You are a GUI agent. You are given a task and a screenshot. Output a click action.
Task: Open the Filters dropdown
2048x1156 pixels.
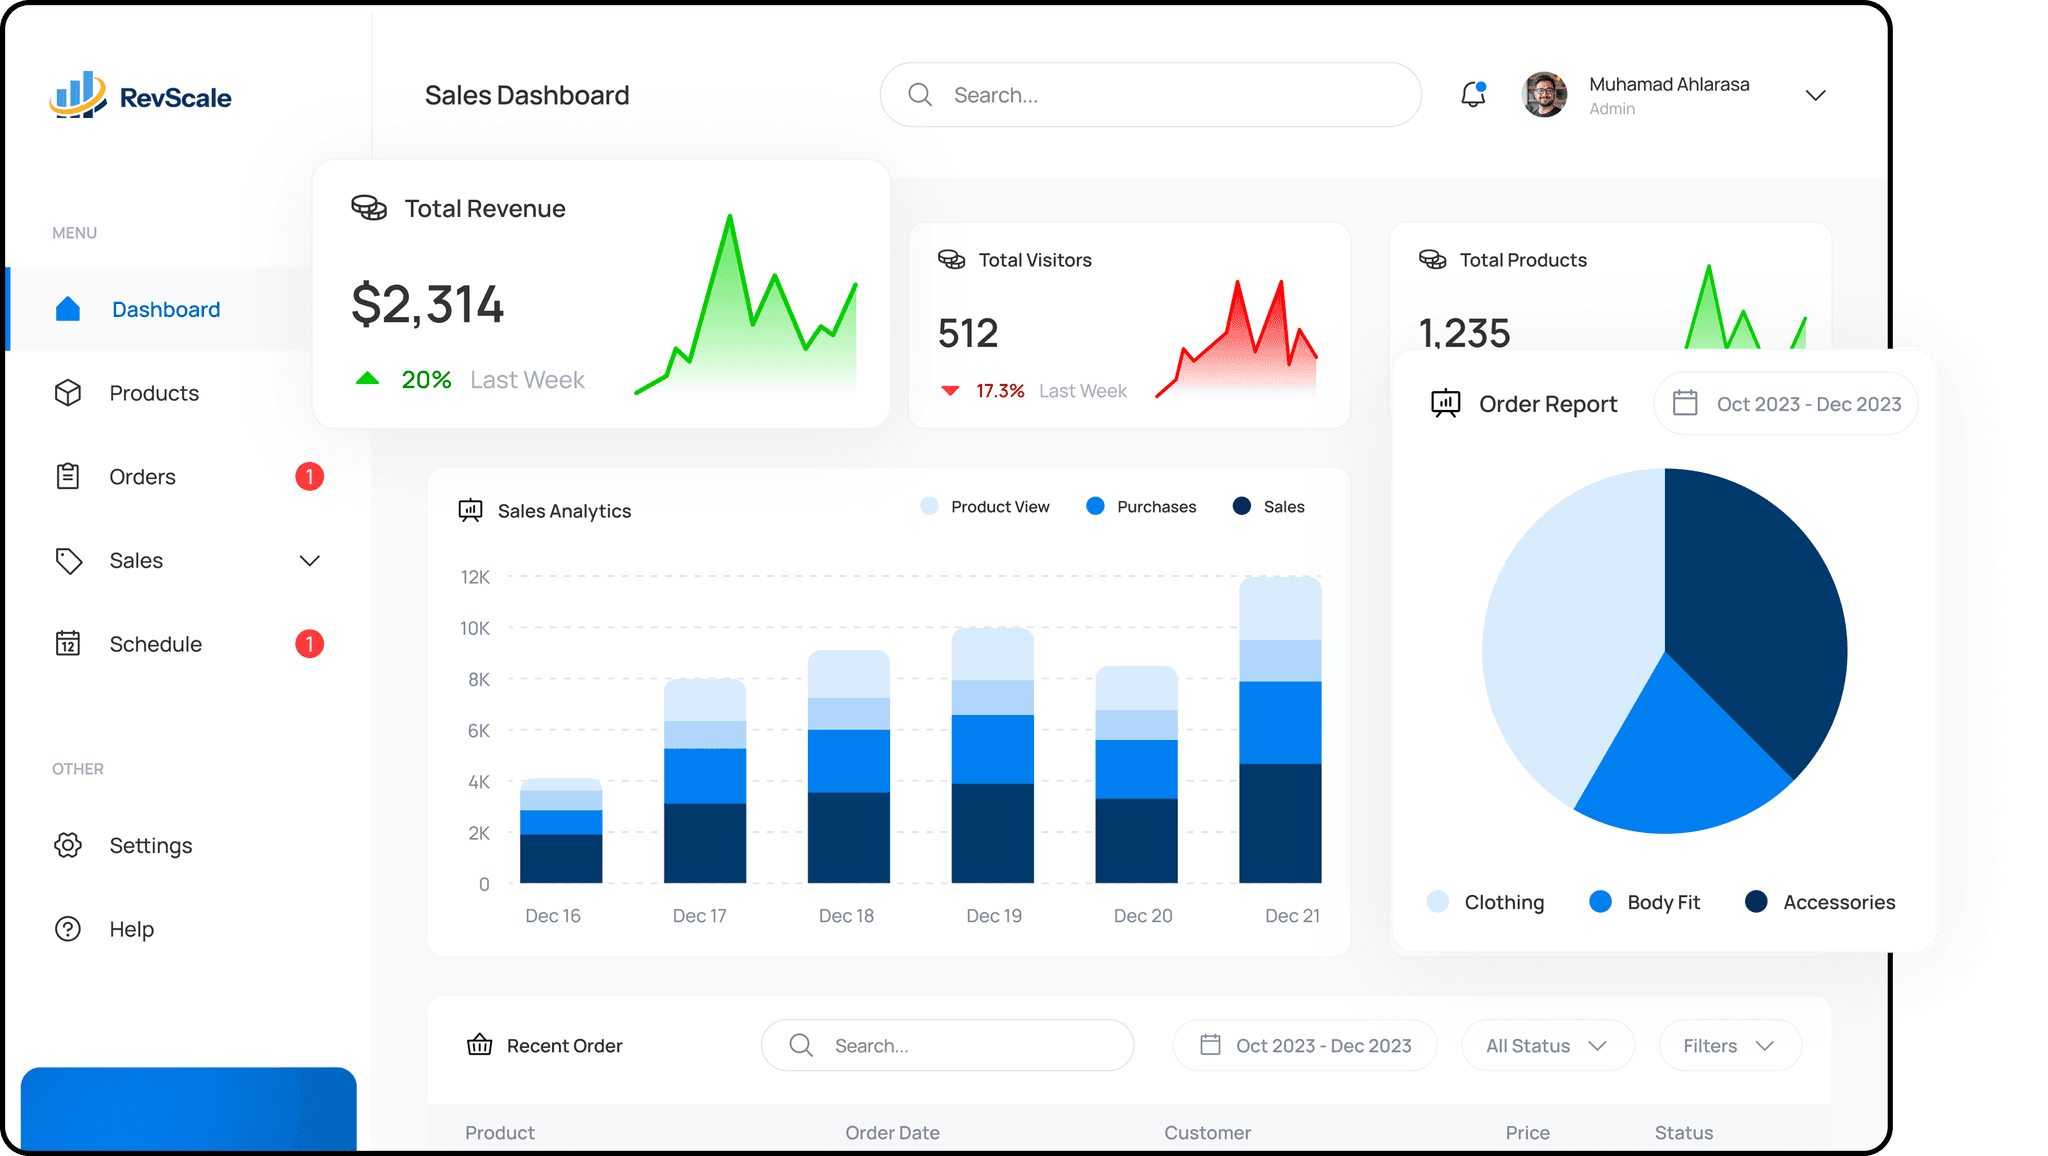[1729, 1045]
